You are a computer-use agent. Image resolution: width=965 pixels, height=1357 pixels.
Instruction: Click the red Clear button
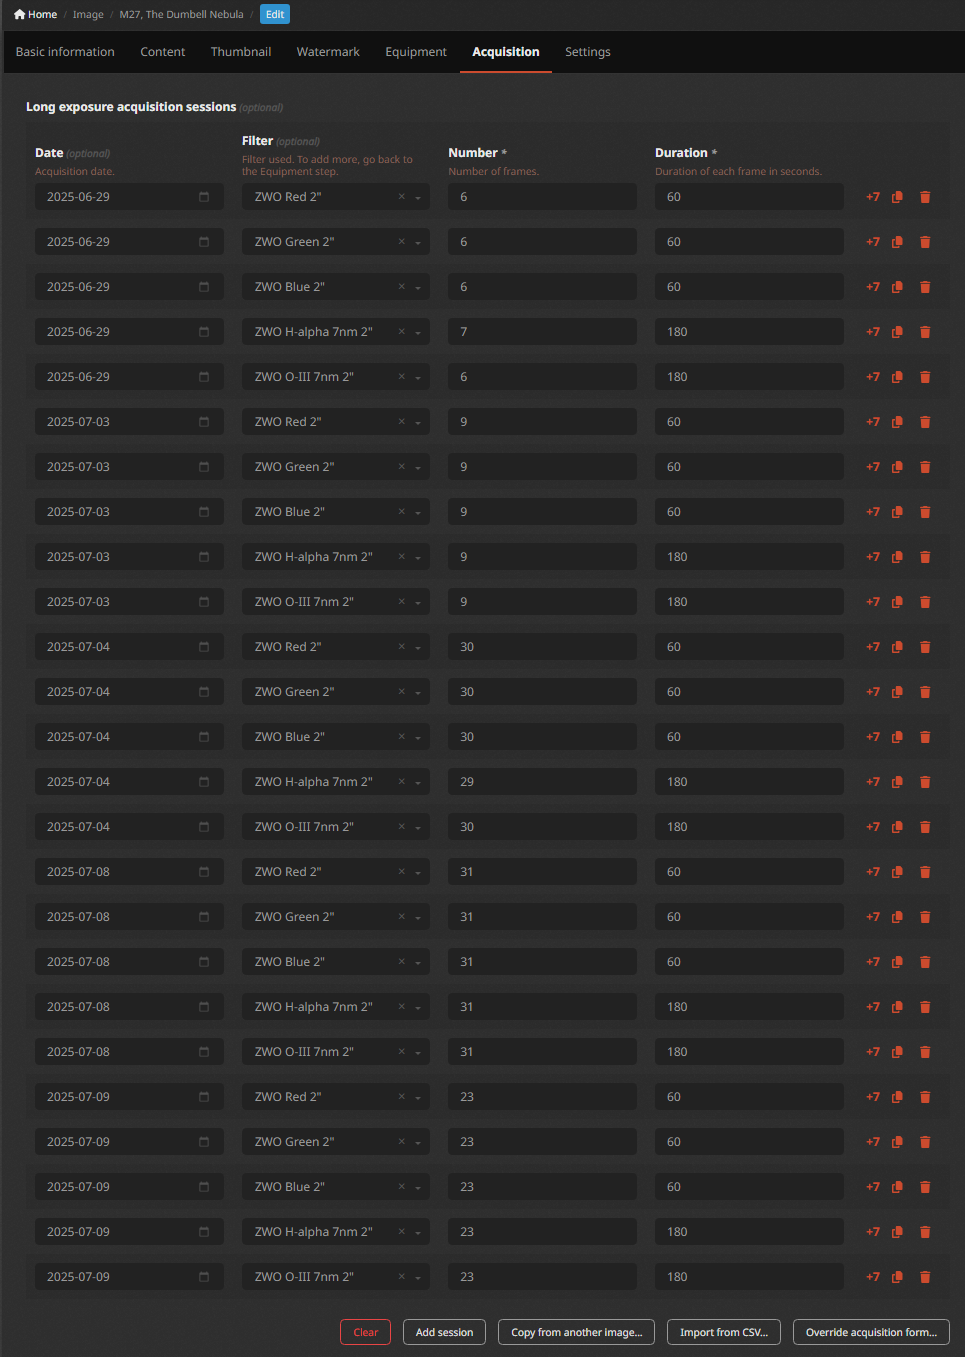pyautogui.click(x=366, y=1332)
